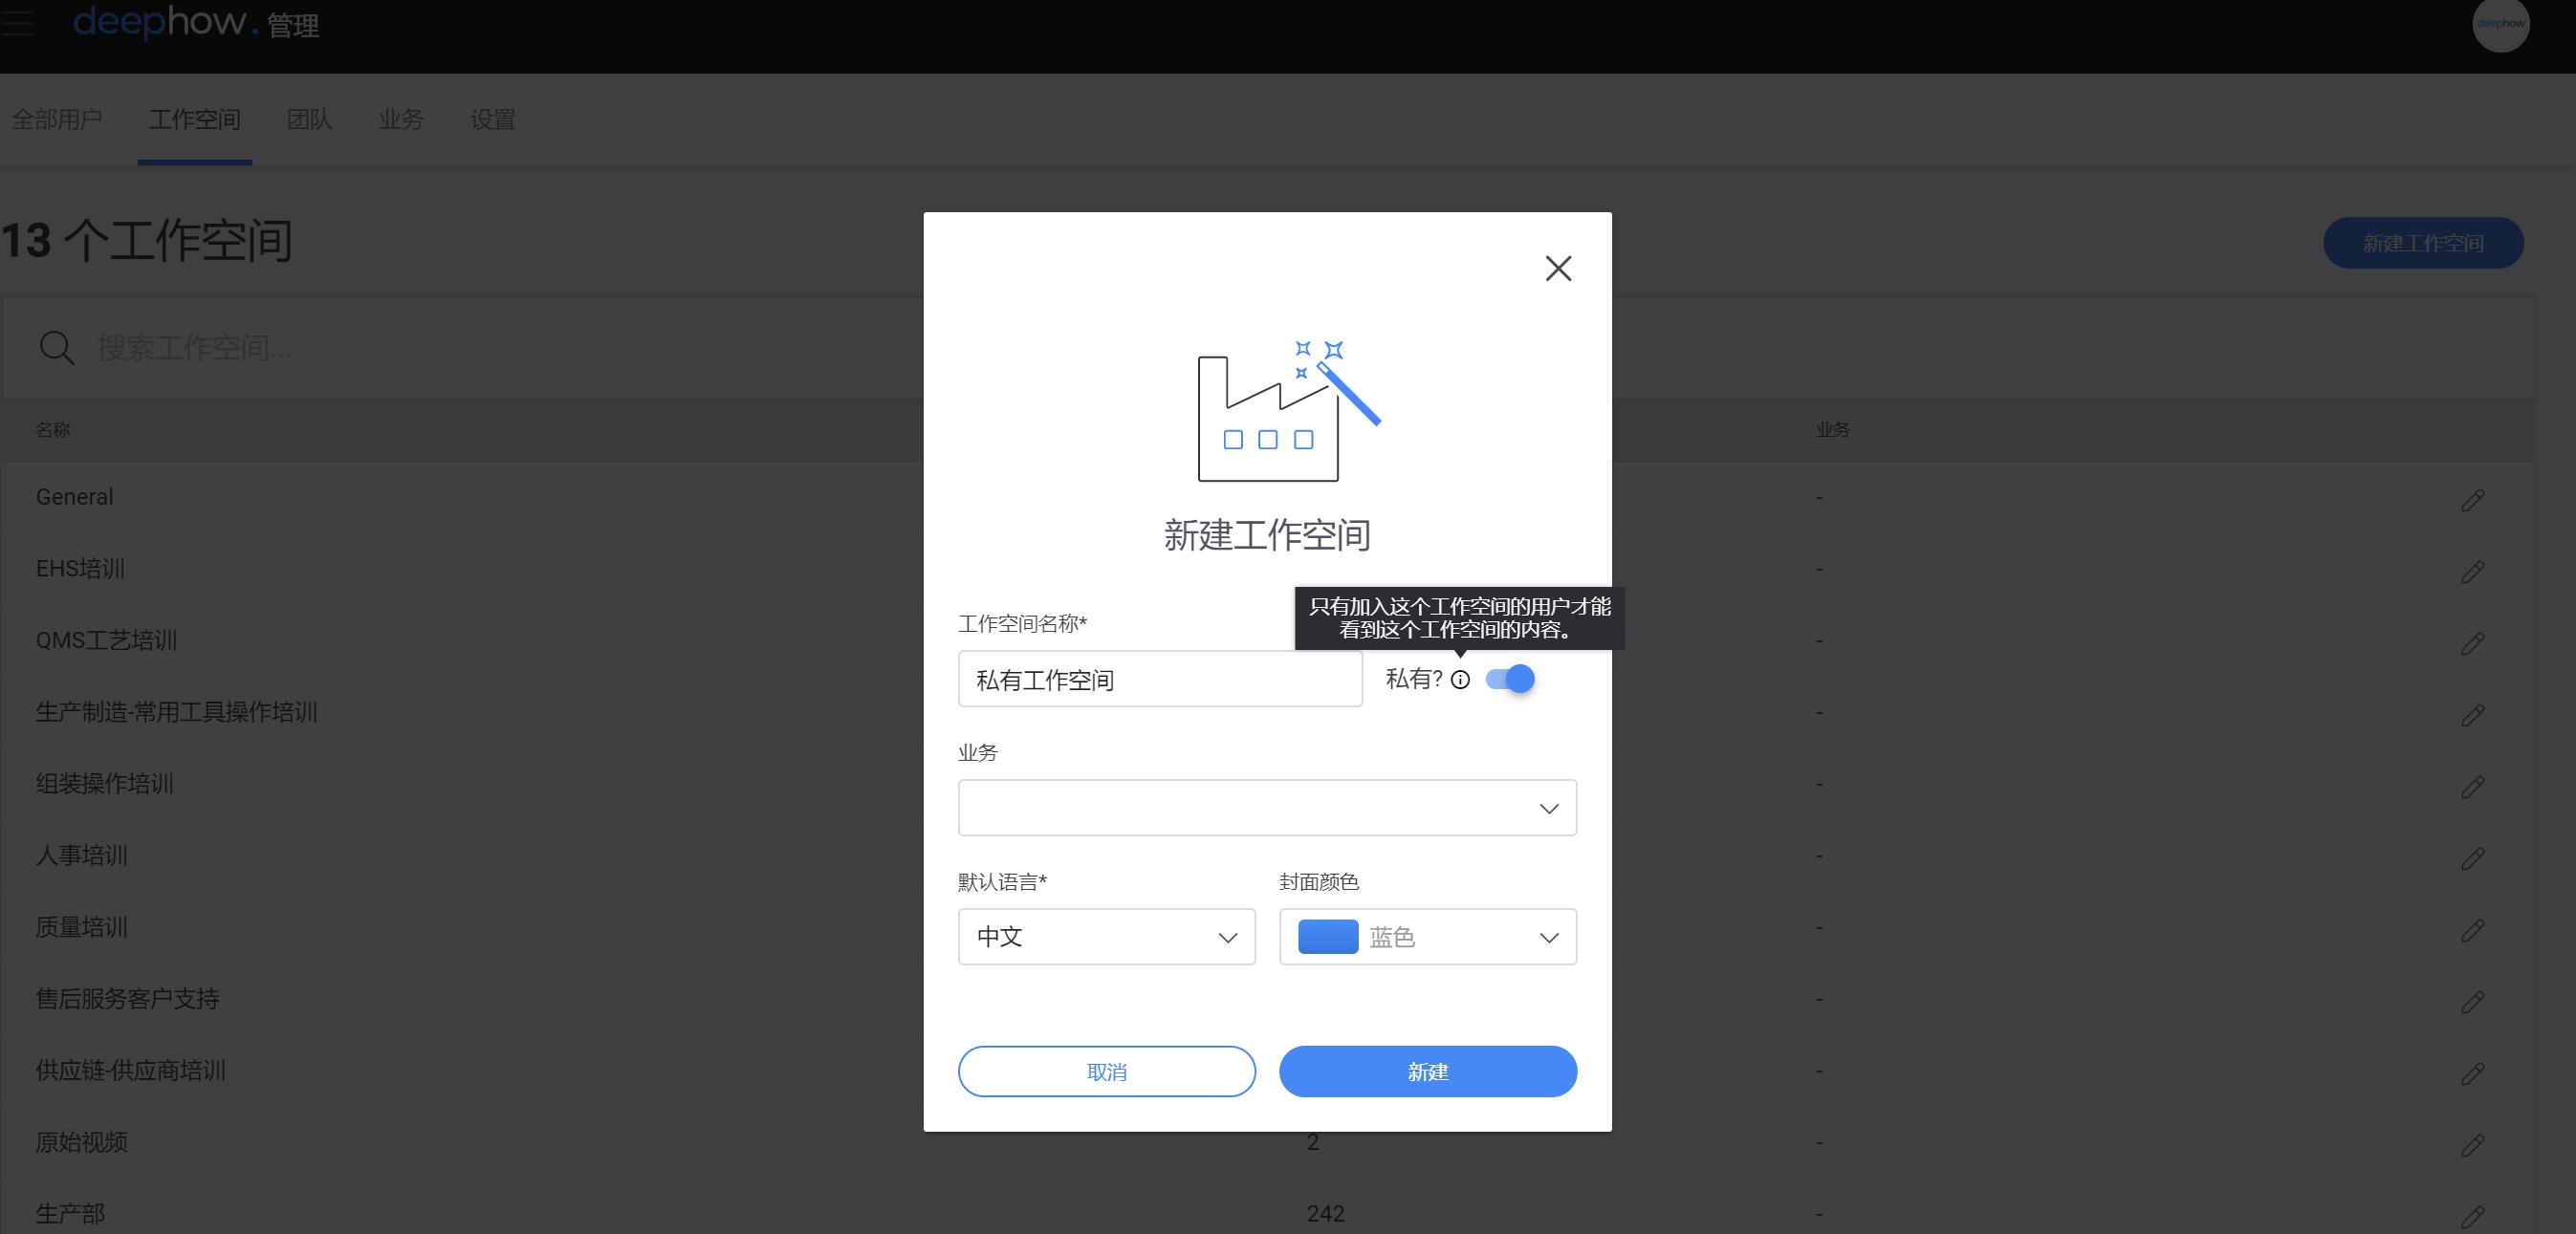Screen dimensions: 2576x1234
Task: Click the blue color swatch
Action: click(x=1328, y=936)
